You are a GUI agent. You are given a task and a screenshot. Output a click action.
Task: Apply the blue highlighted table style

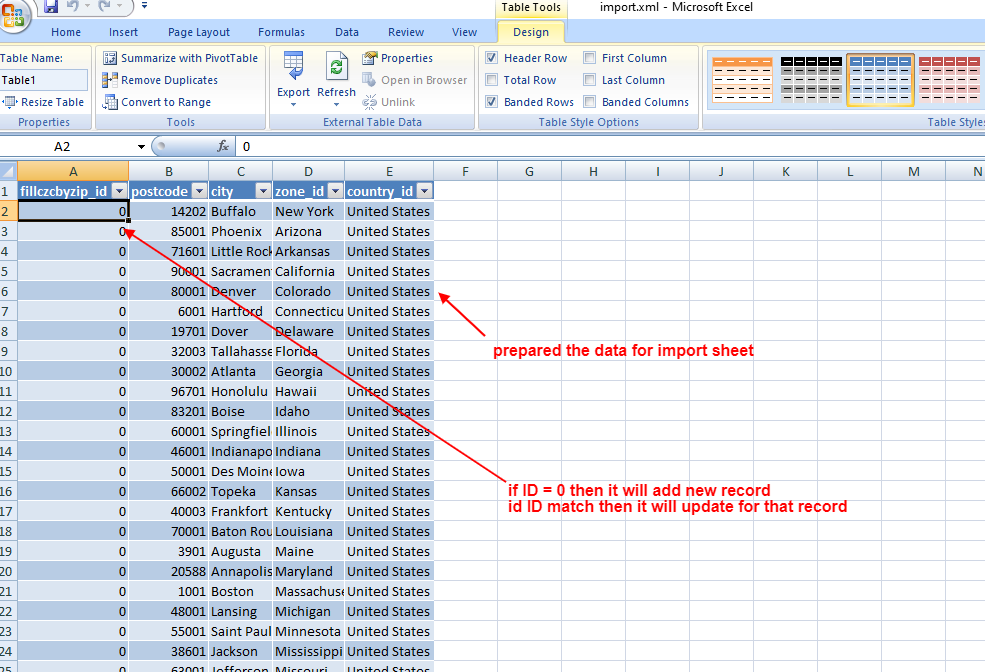click(x=880, y=80)
